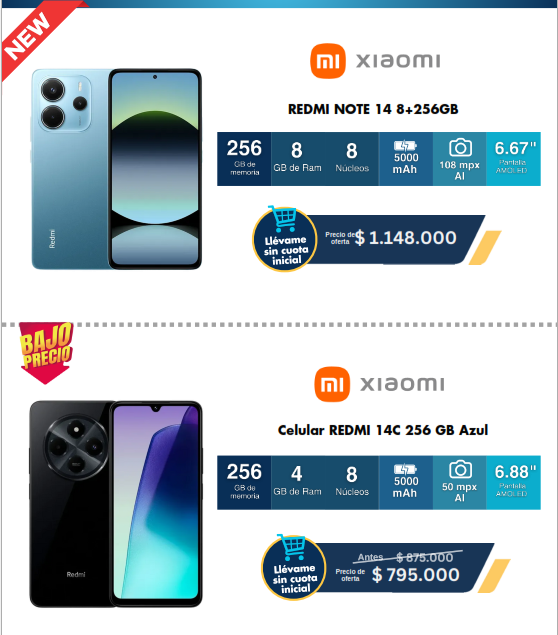Click the black Redmi 14C phone image
This screenshot has height=635, width=558.
(116, 504)
